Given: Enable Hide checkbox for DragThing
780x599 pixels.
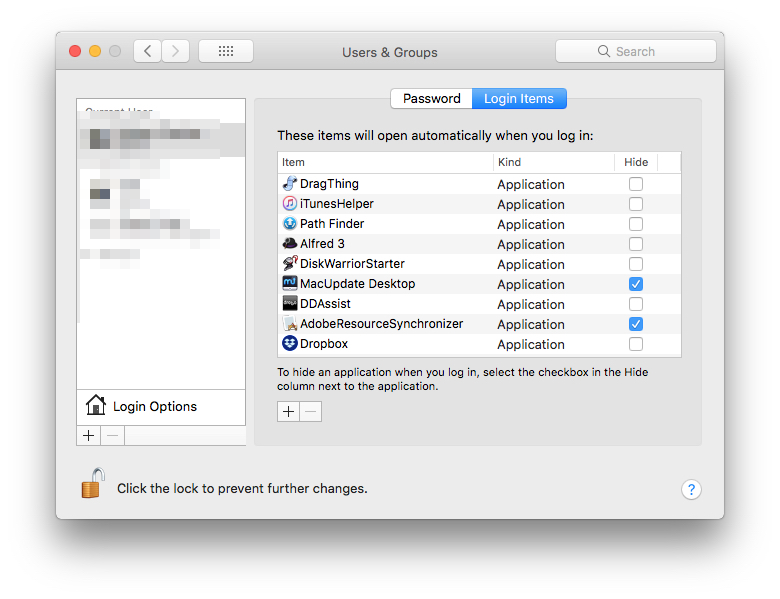Looking at the screenshot, I should tap(636, 184).
